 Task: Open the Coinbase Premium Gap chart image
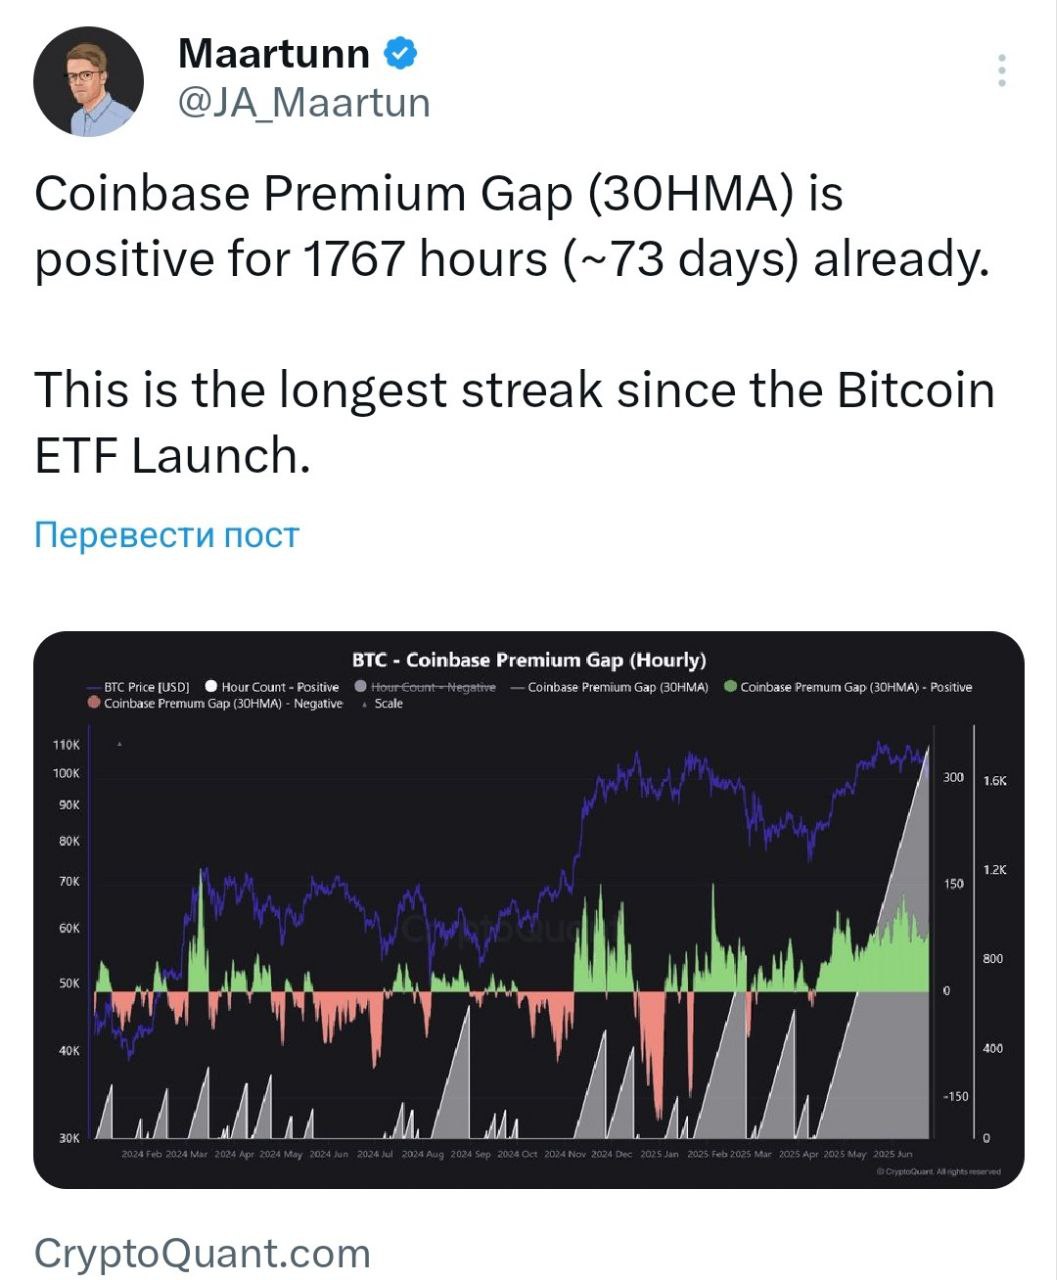[529, 909]
